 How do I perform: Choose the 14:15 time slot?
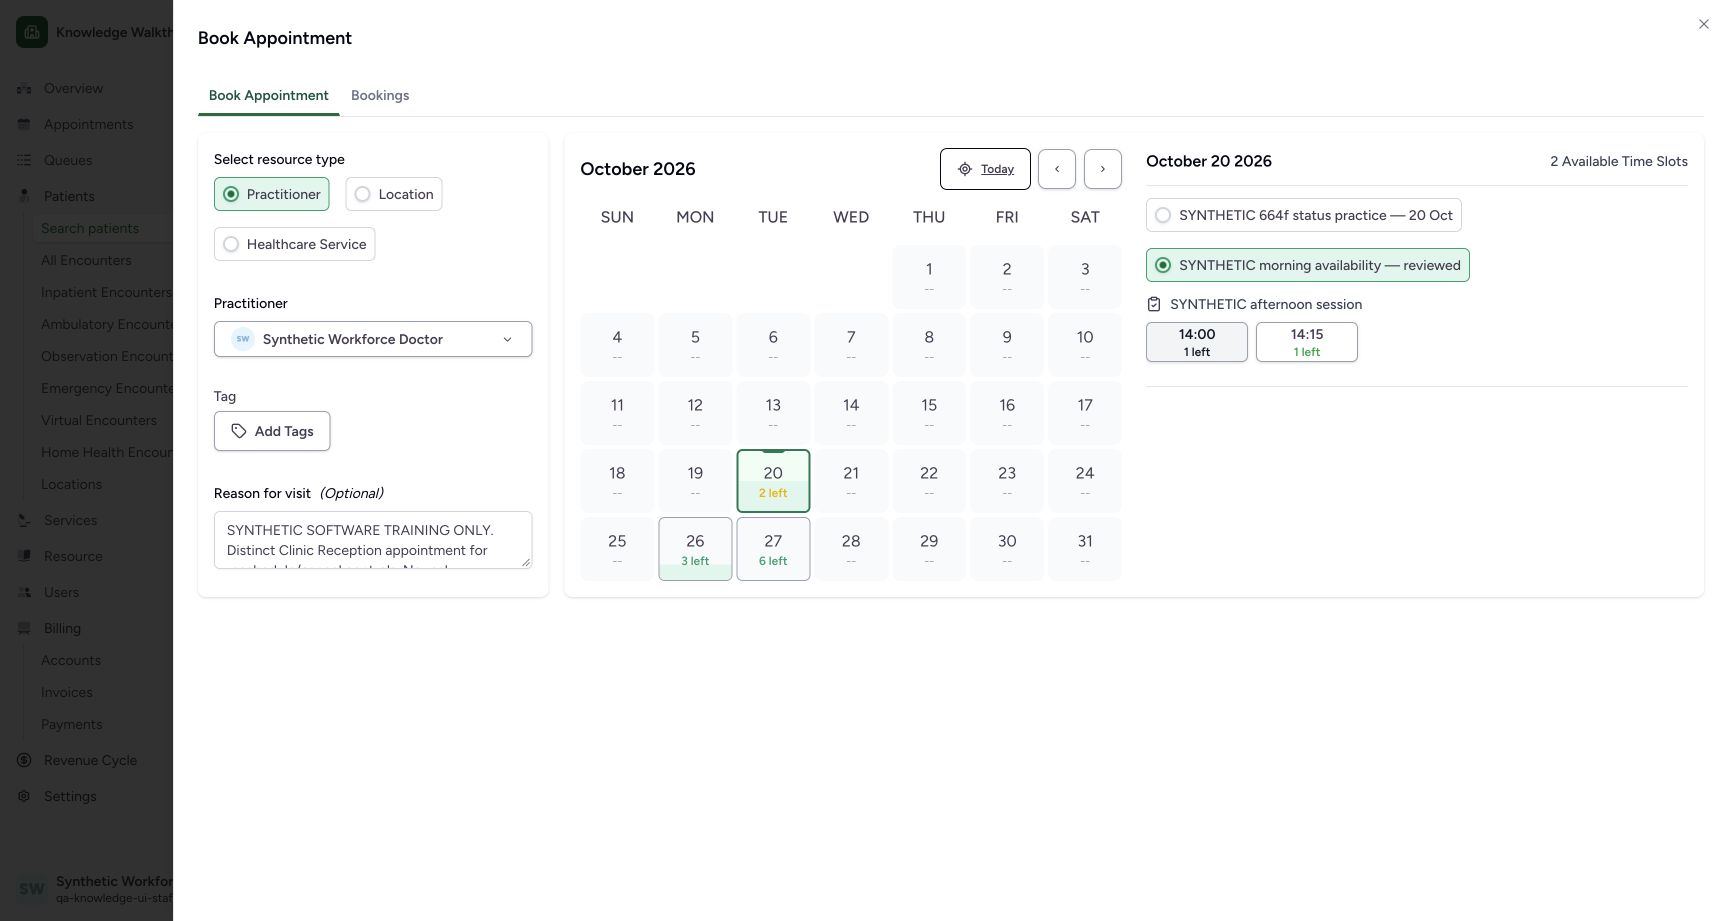pyautogui.click(x=1307, y=342)
